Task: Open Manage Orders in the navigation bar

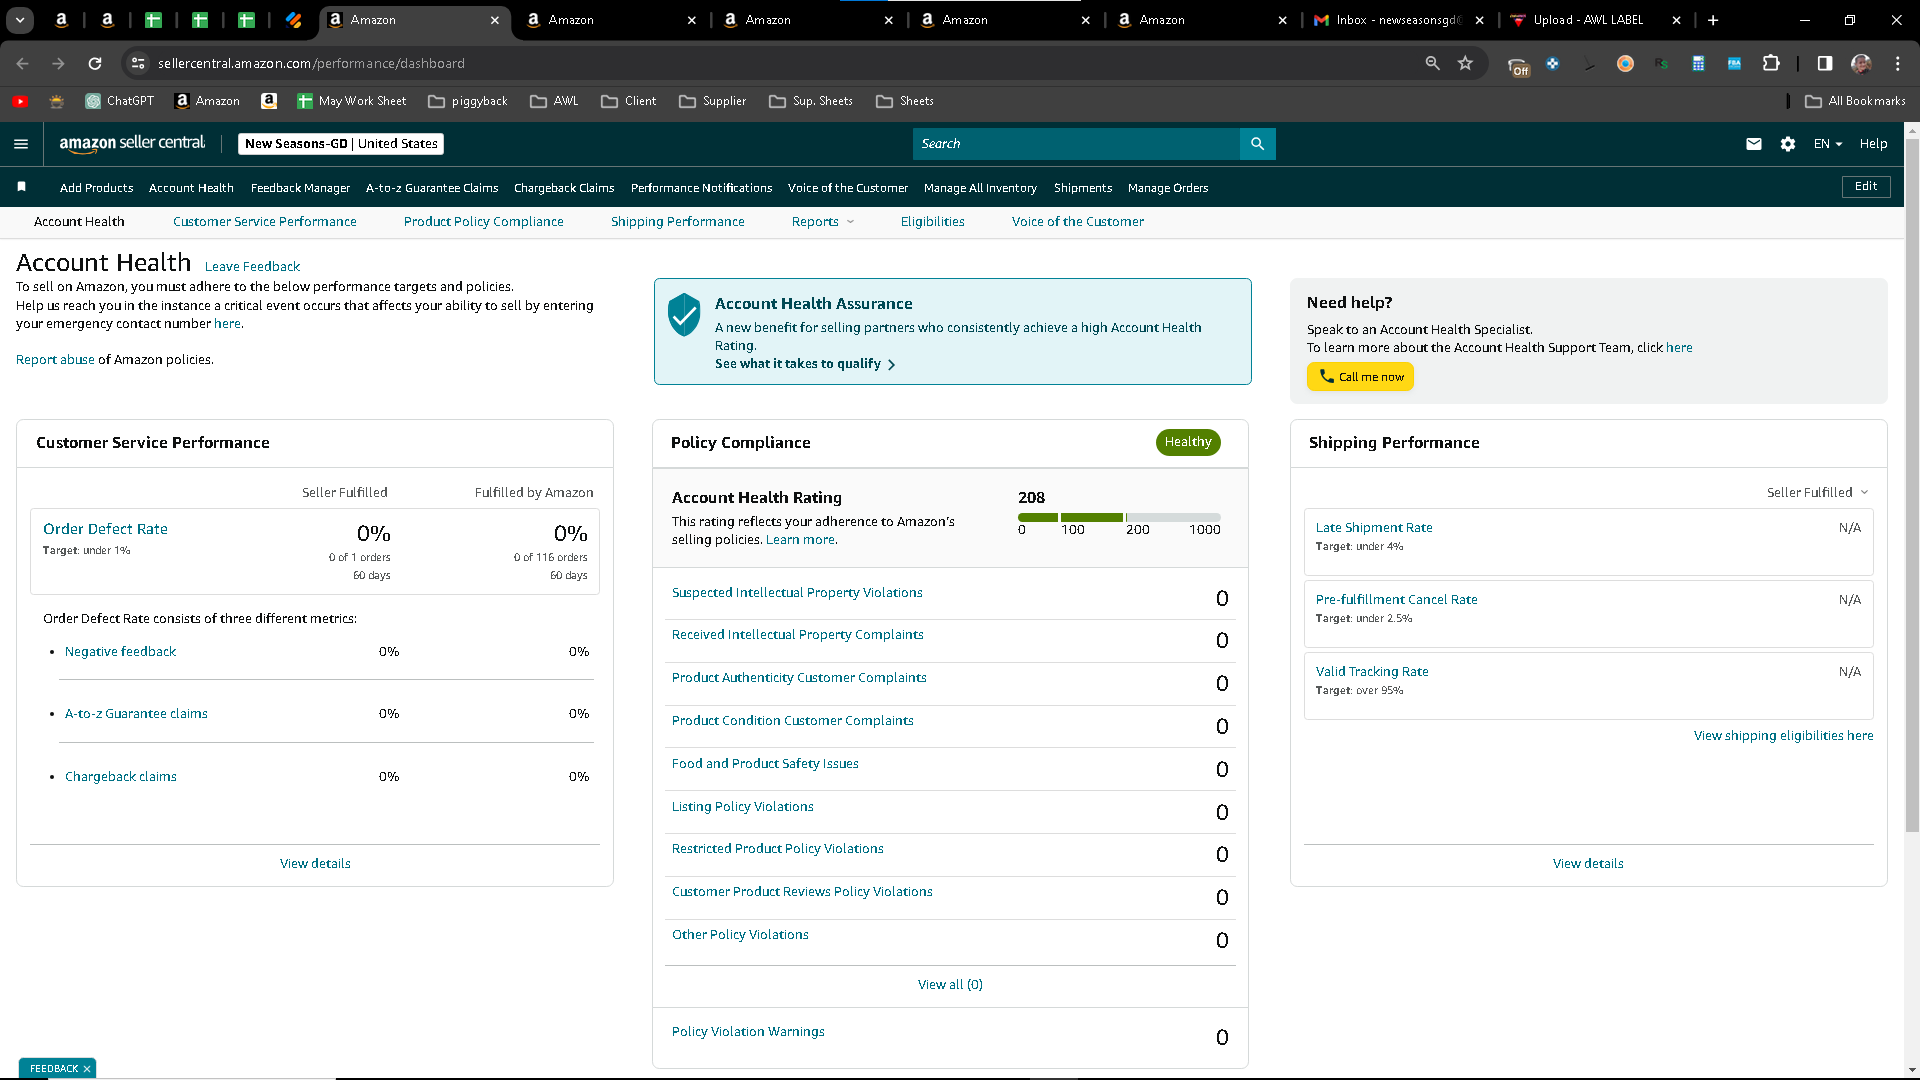Action: point(1168,188)
